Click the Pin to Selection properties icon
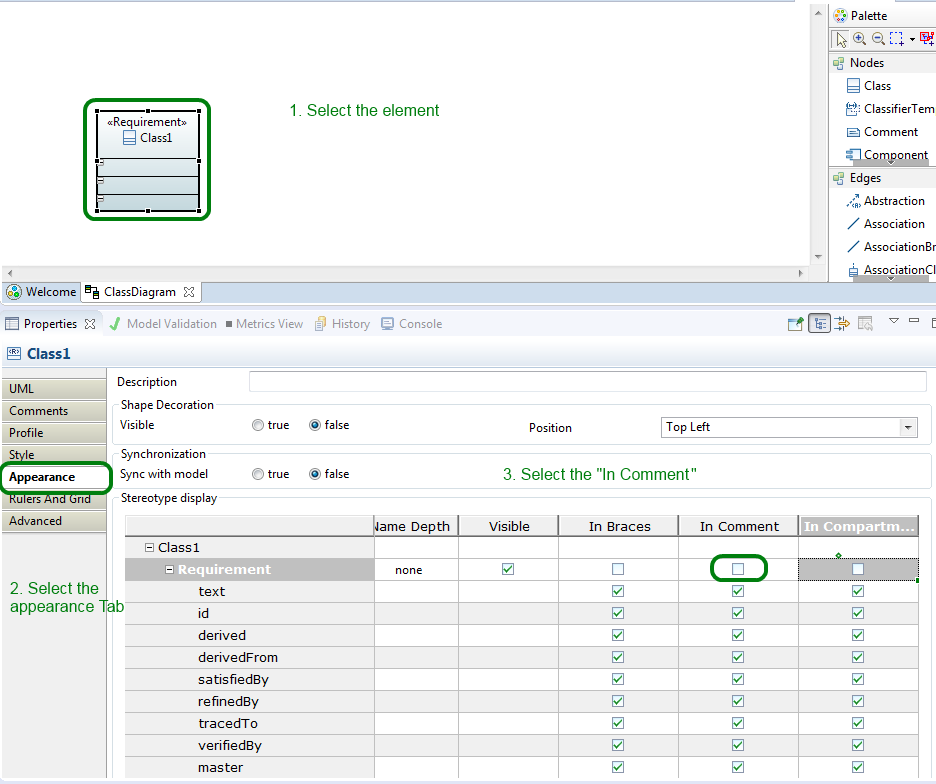This screenshot has width=936, height=784. (796, 324)
